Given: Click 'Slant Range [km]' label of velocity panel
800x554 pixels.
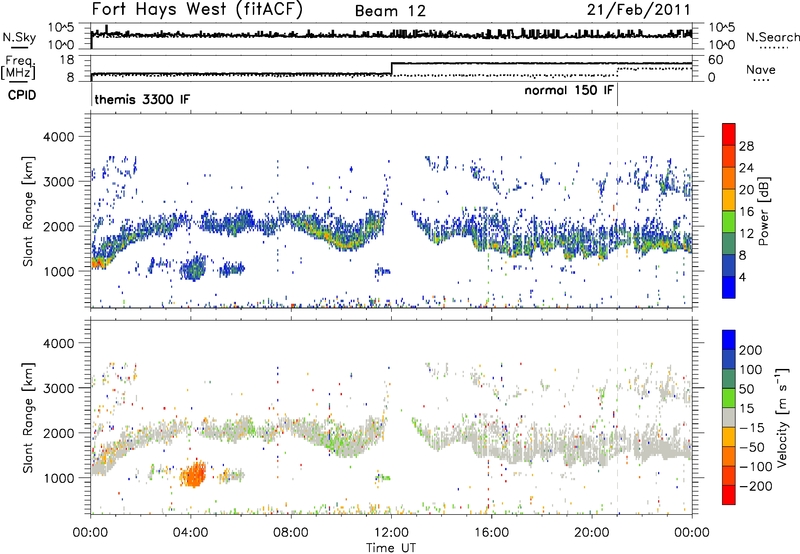Looking at the screenshot, I should point(28,417).
